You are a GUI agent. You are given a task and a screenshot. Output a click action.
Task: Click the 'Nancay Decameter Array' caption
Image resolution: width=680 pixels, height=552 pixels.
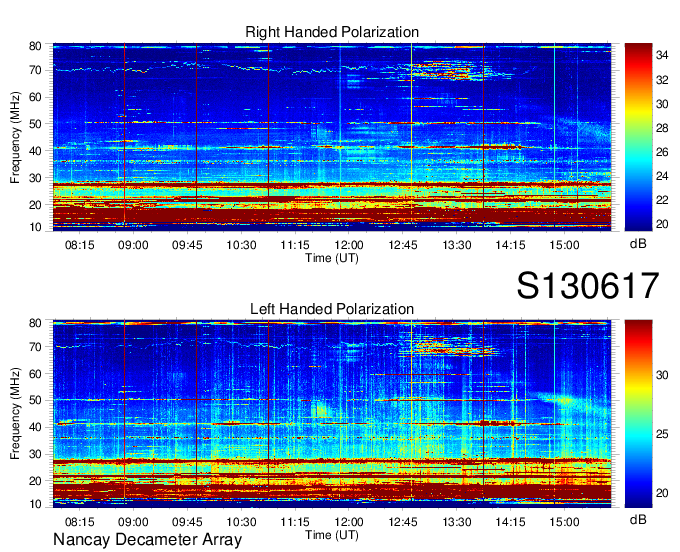(147, 540)
